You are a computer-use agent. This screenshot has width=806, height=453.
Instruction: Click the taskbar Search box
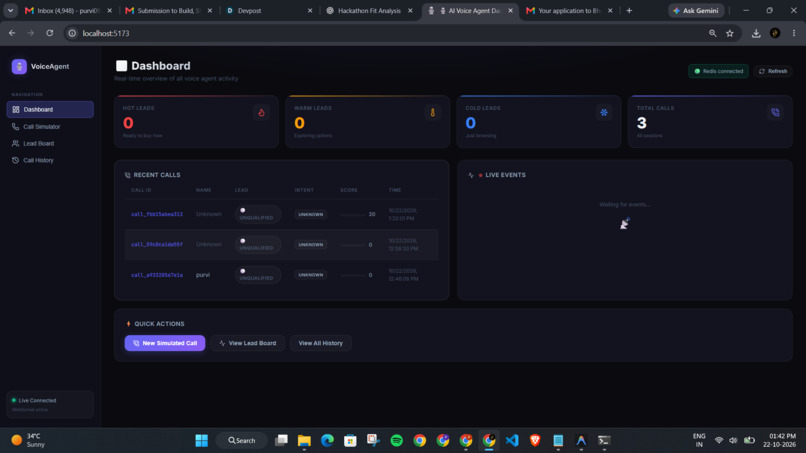[x=242, y=440]
